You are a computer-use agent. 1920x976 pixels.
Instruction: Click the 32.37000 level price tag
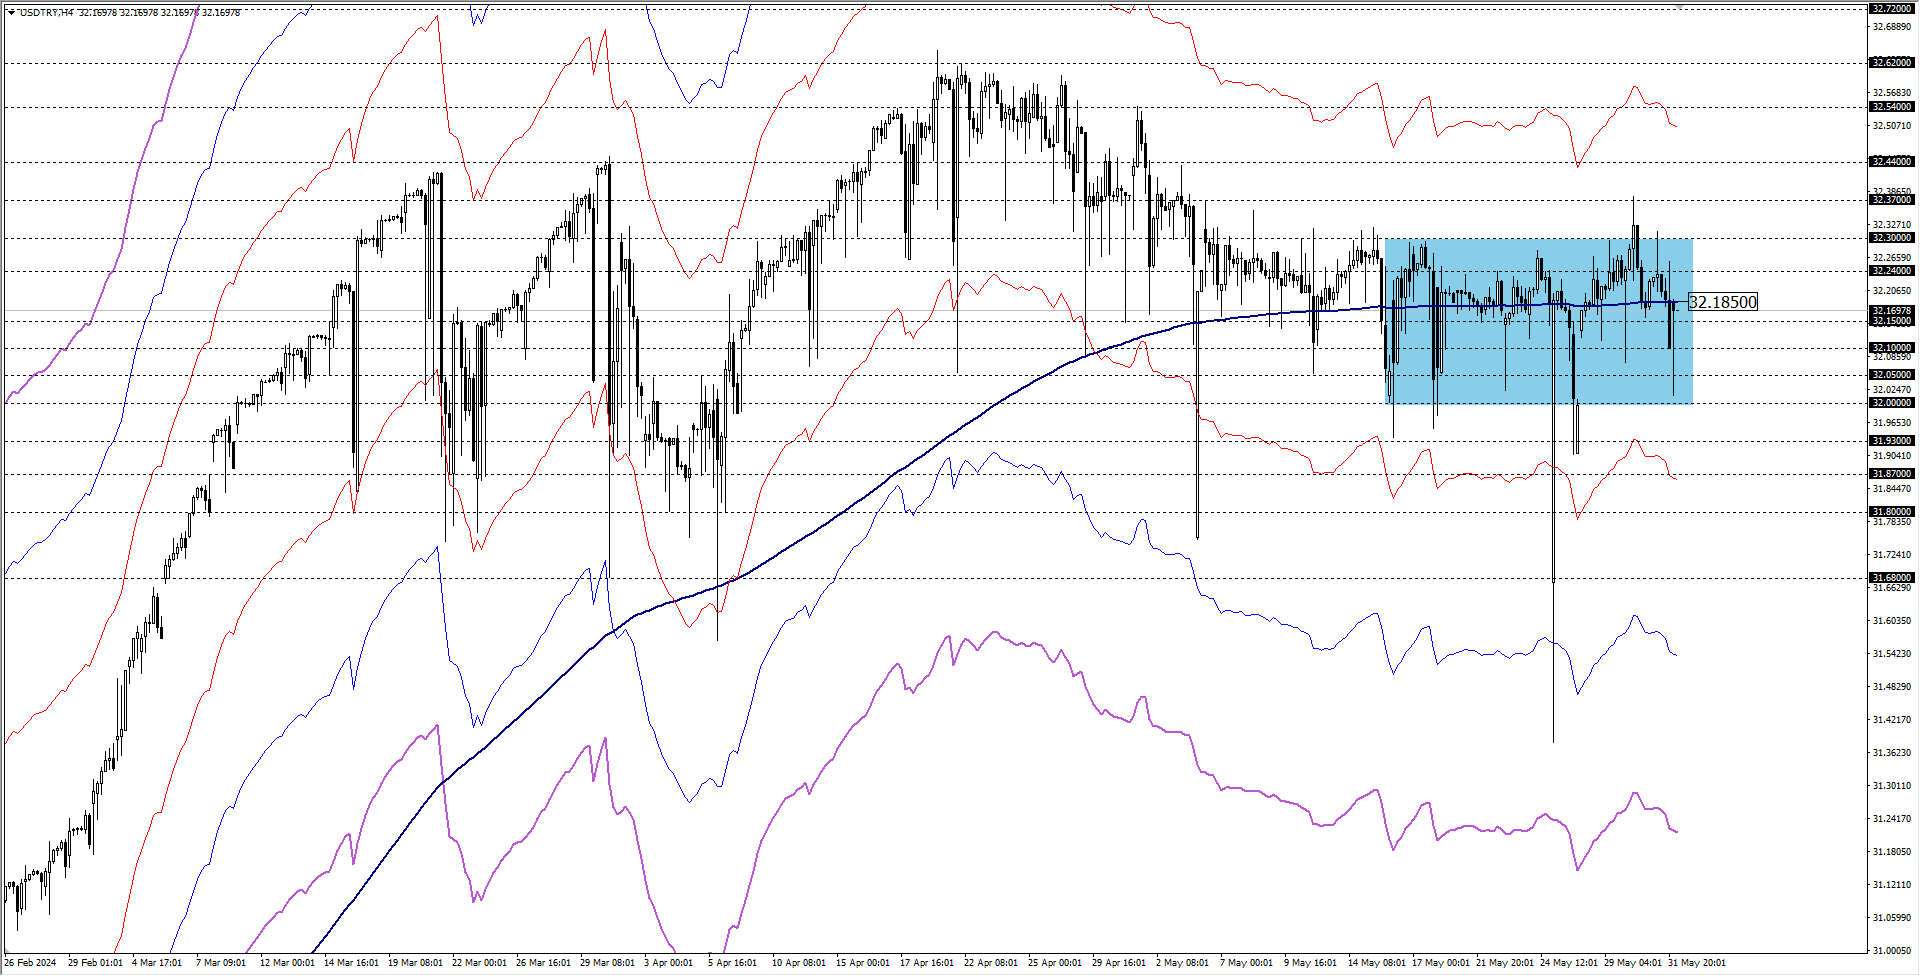pos(1892,200)
